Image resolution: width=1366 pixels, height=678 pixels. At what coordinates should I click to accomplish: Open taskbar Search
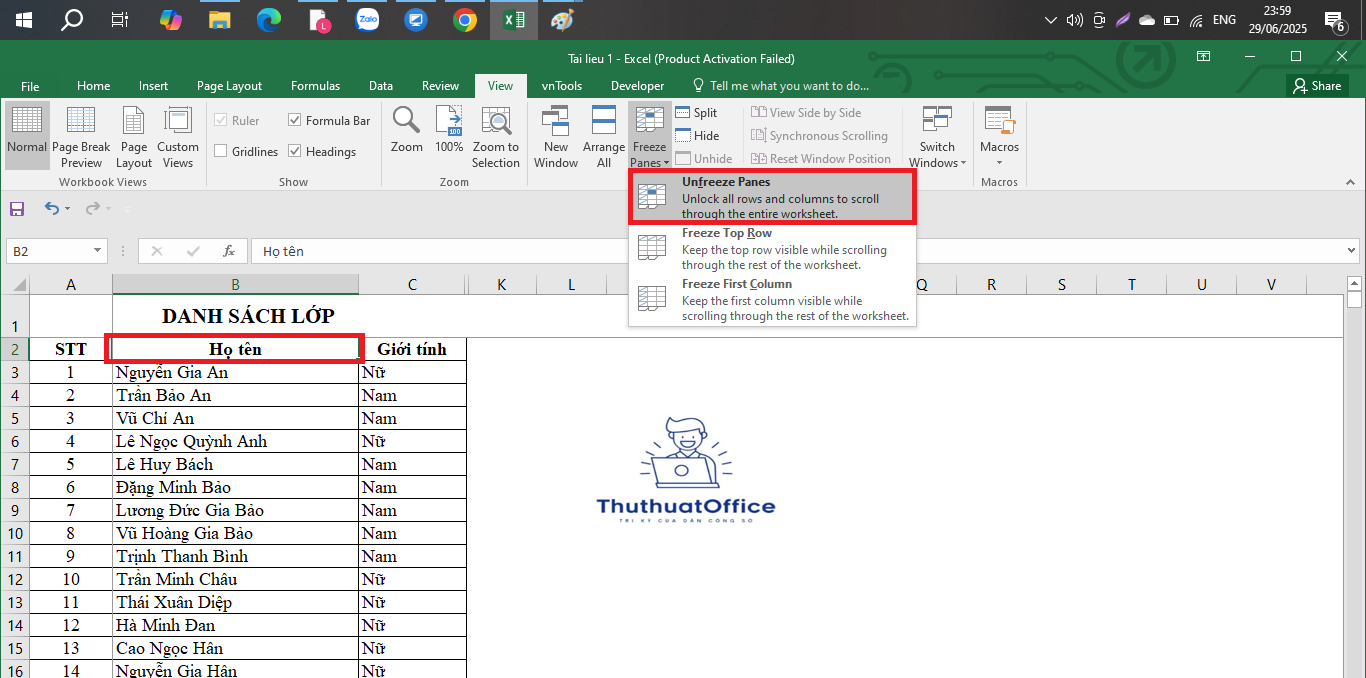pyautogui.click(x=72, y=20)
